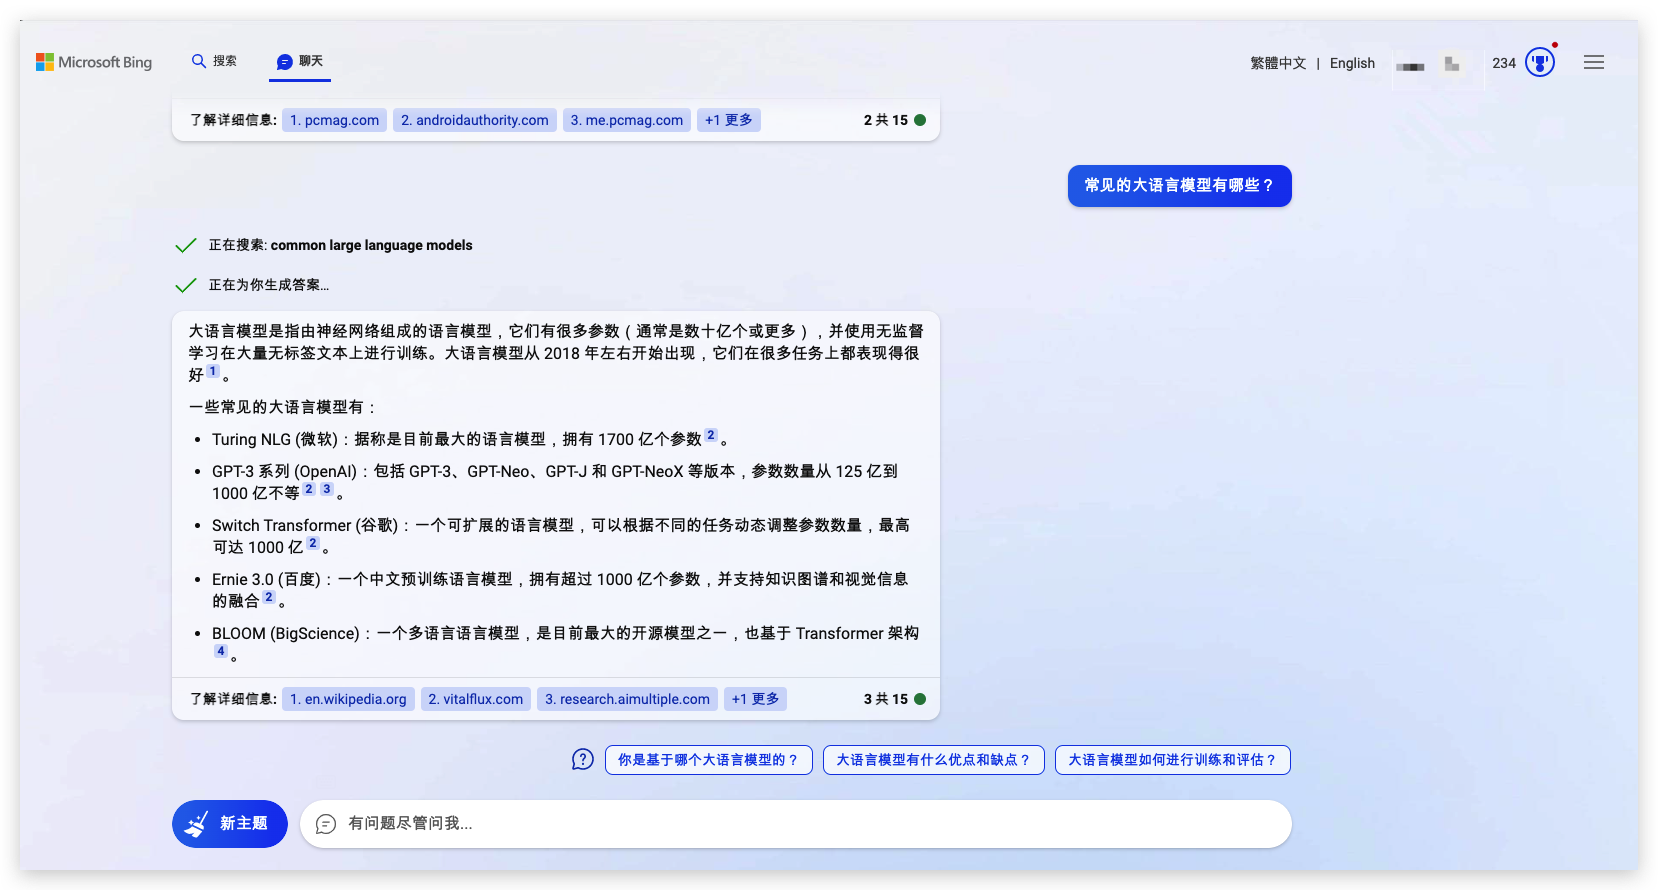The width and height of the screenshot is (1658, 890).
Task: Open the profile avatar thumbnail
Action: pyautogui.click(x=1452, y=64)
